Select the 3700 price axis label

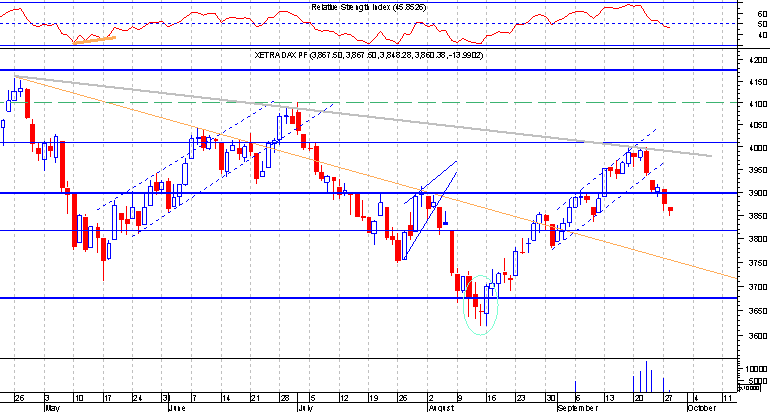coord(758,287)
